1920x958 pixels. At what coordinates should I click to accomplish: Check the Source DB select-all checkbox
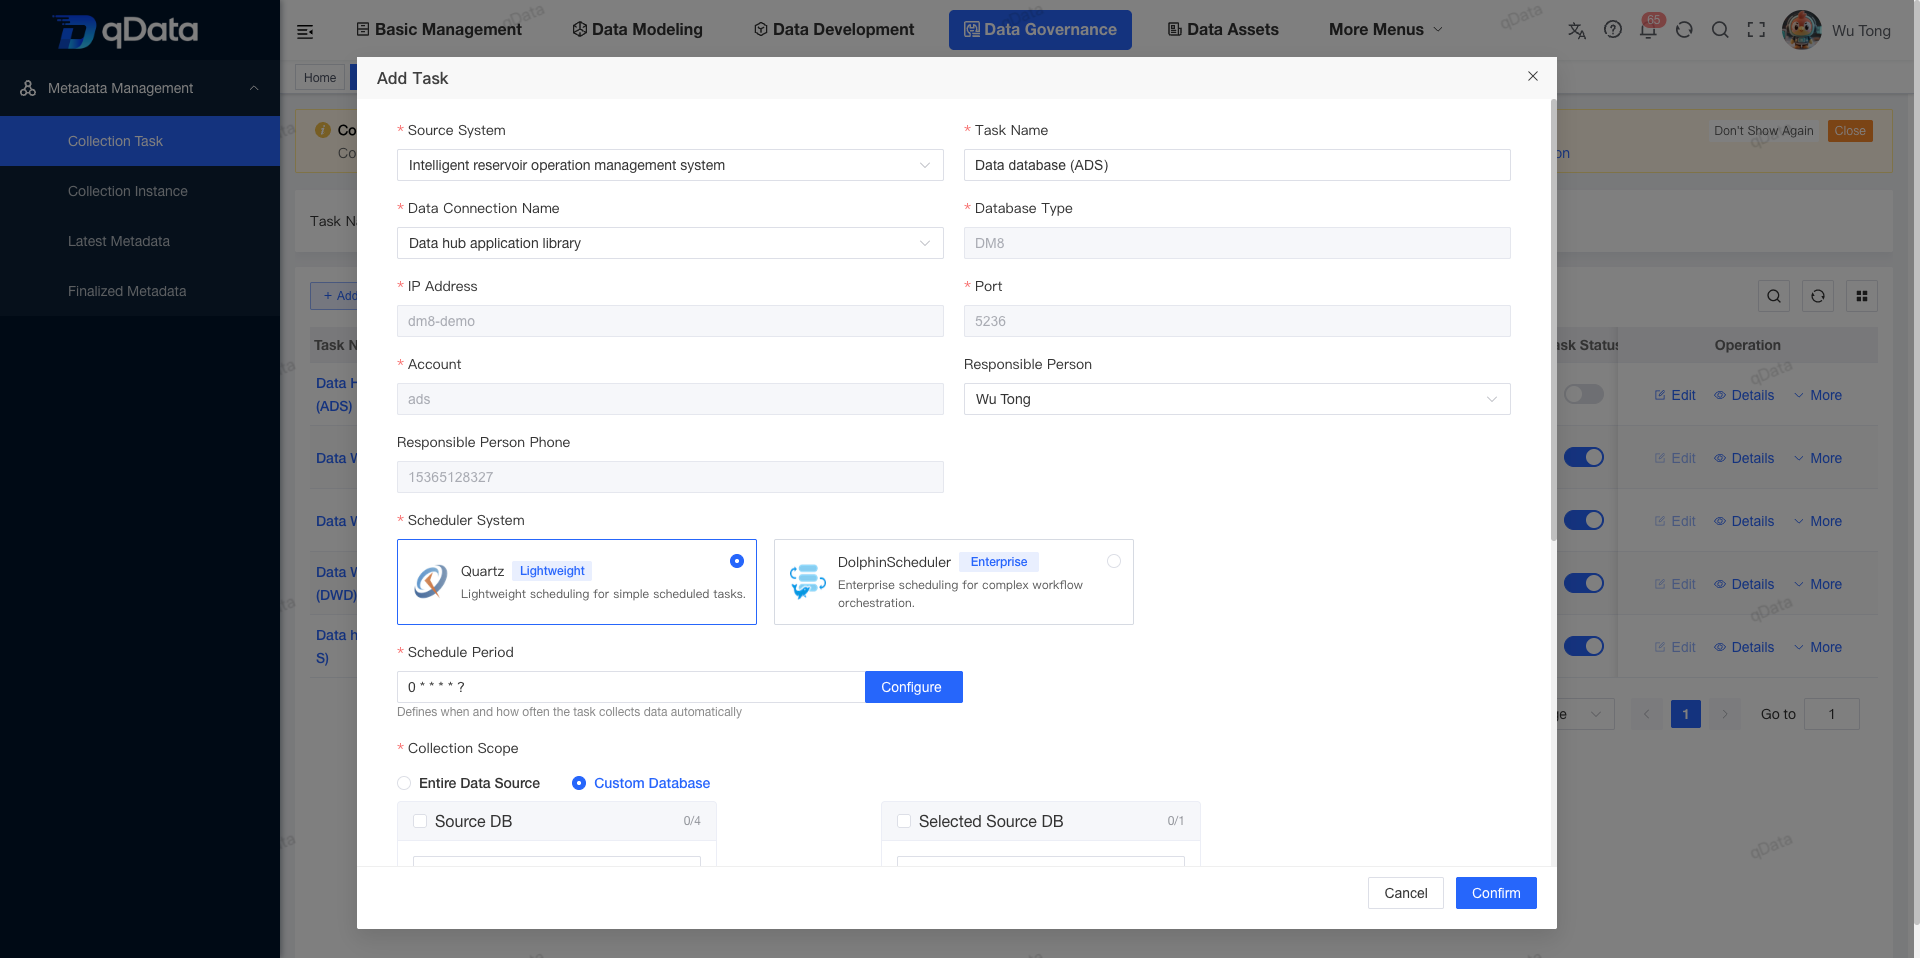[x=420, y=821]
